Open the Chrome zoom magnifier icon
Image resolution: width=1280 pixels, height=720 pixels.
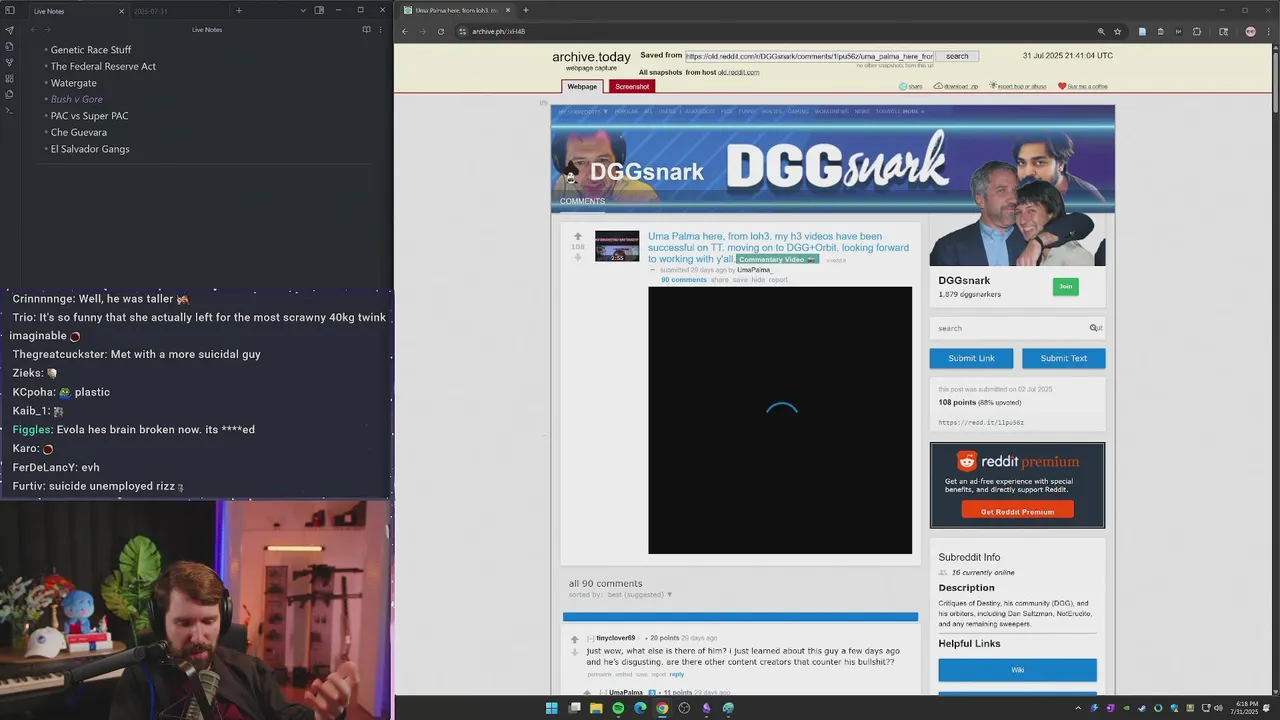click(1101, 31)
